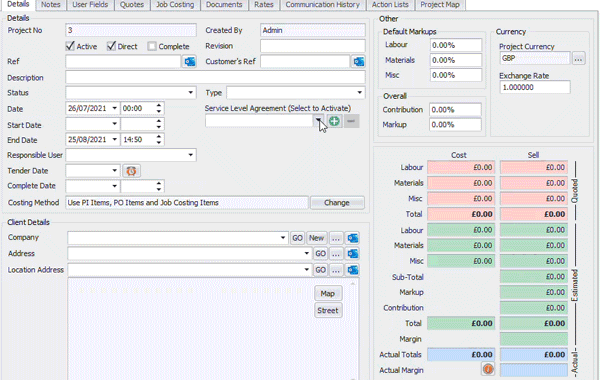
Task: Expand the Service Level Agreement dropdown
Action: (x=318, y=121)
